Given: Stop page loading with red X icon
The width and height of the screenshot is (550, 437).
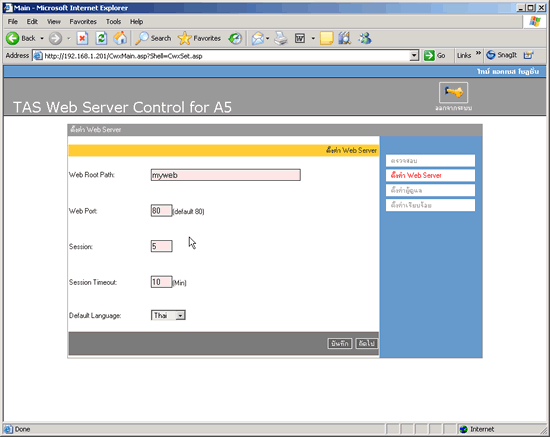Looking at the screenshot, I should 82,38.
